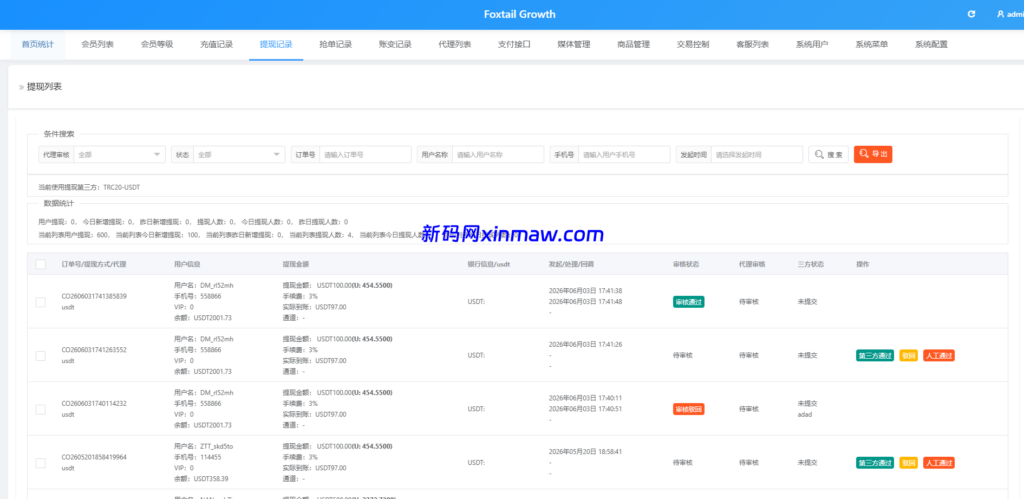
Task: Click the username ZTT_skd5to
Action: click(x=214, y=446)
